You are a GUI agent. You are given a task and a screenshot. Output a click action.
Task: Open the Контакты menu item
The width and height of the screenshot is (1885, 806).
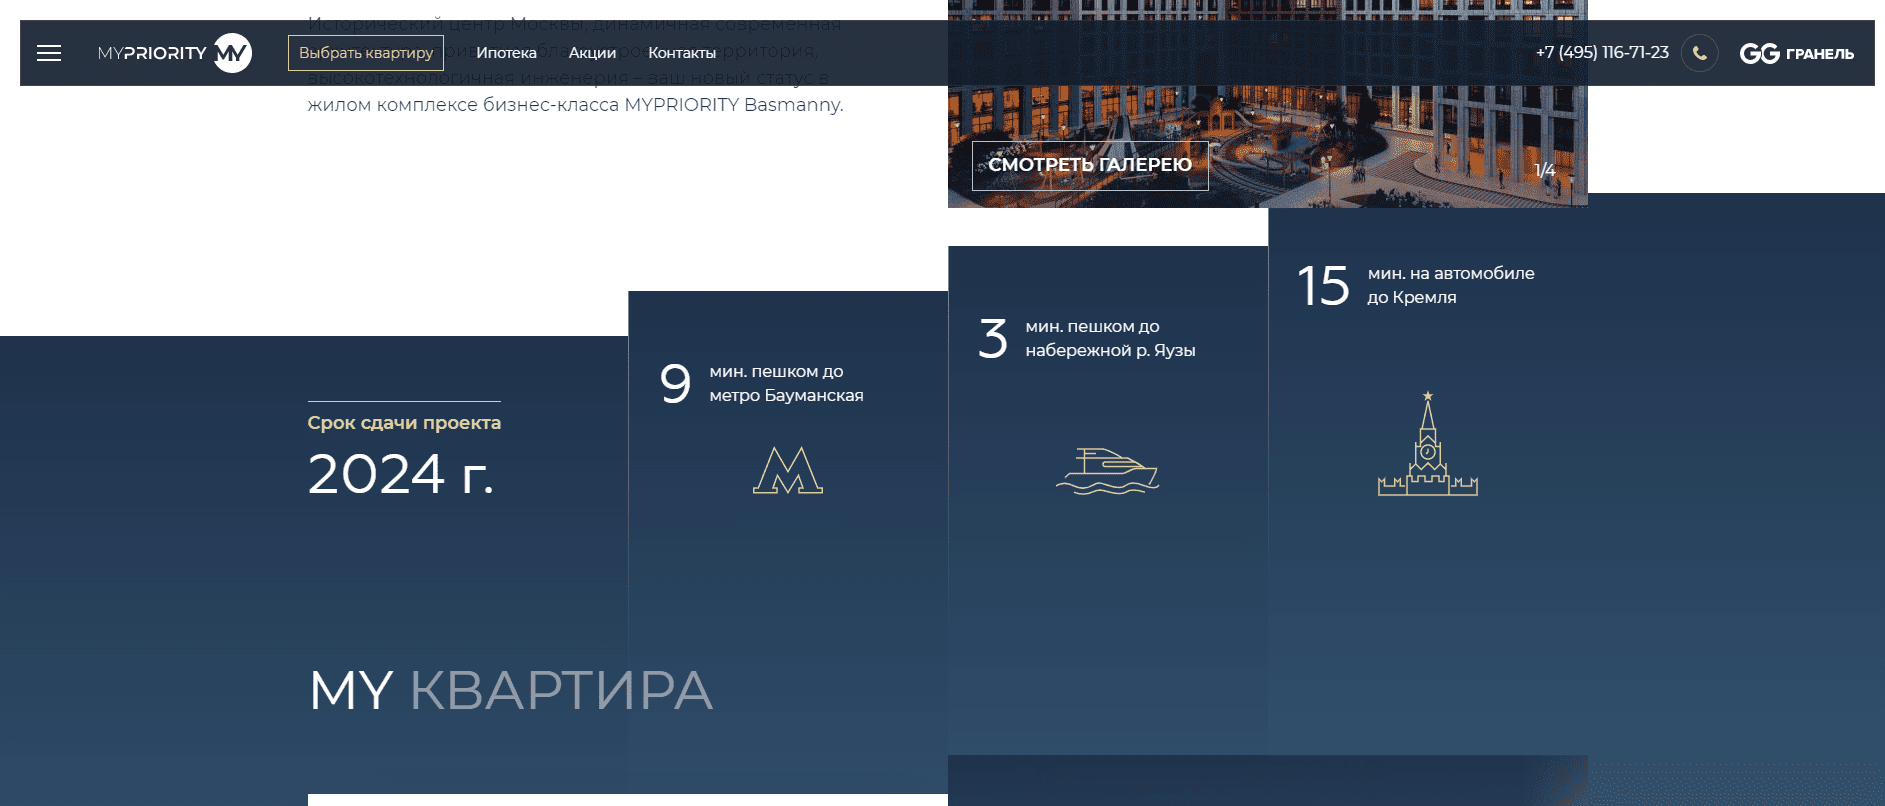point(681,53)
